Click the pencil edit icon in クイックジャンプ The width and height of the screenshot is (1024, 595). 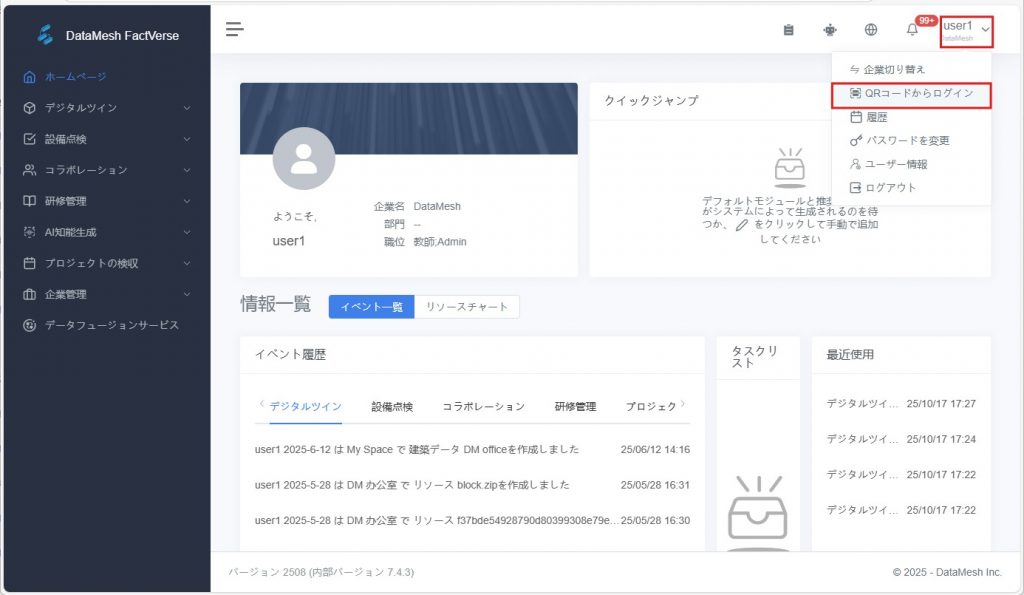point(741,226)
